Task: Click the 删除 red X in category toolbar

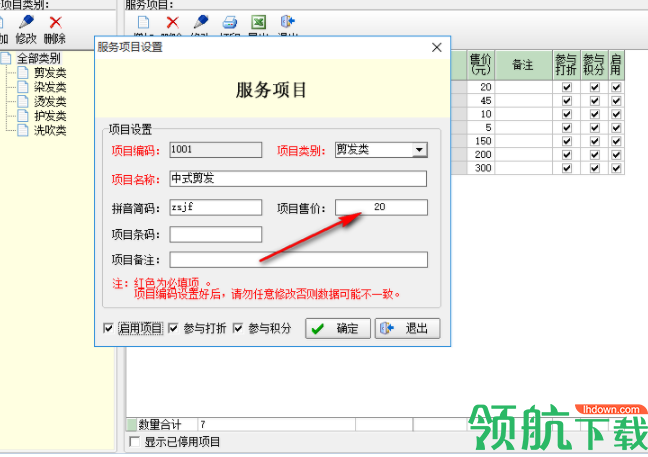Action: [x=55, y=22]
